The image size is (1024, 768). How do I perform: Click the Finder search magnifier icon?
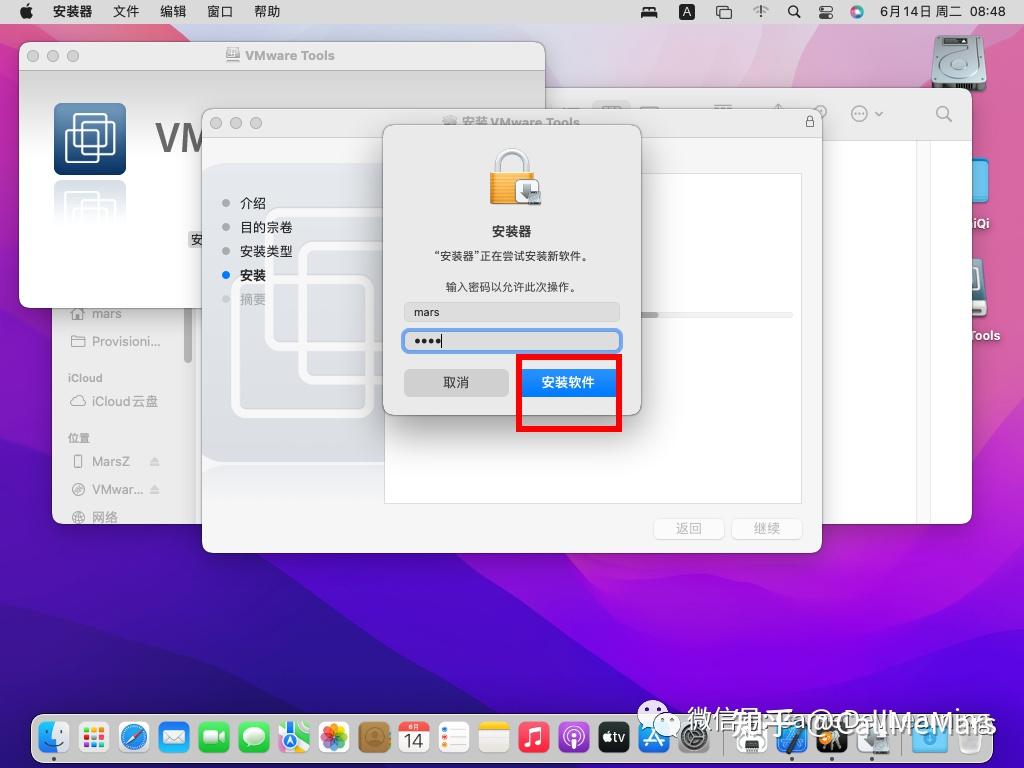point(944,114)
